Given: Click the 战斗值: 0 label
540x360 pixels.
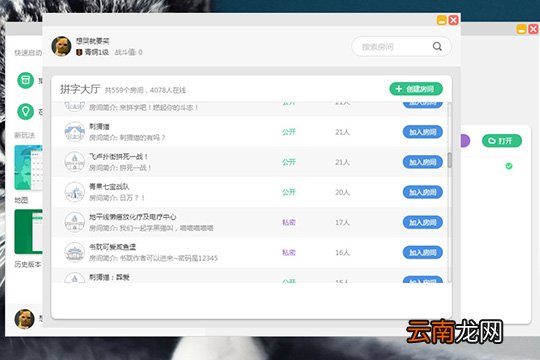Looking at the screenshot, I should click(128, 52).
